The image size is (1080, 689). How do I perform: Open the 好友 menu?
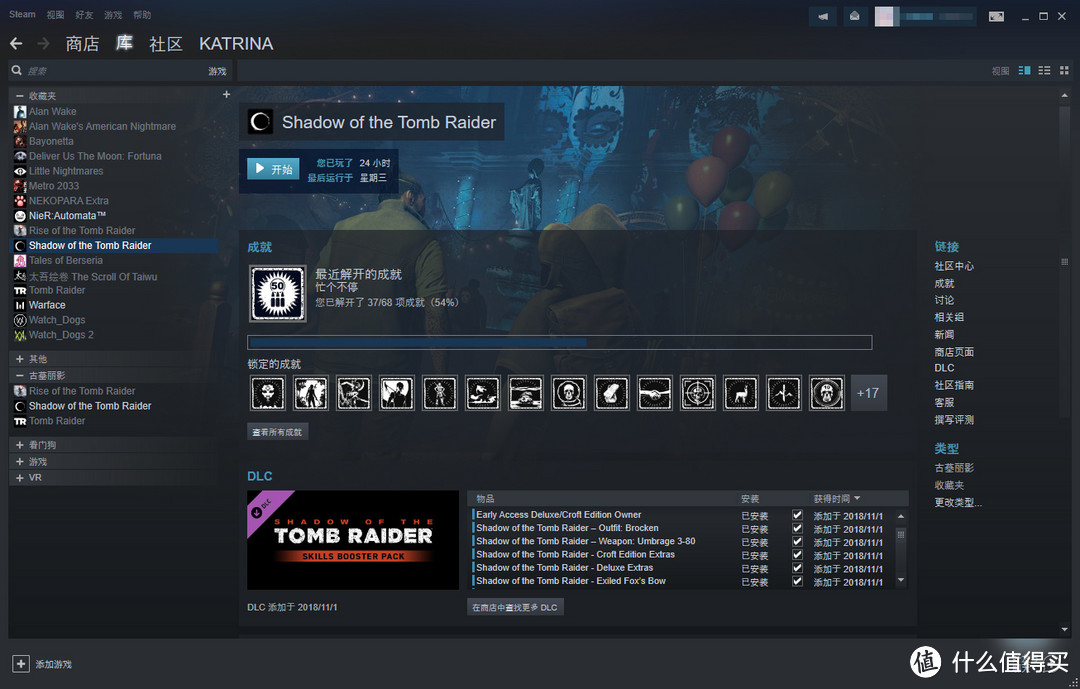coord(84,14)
